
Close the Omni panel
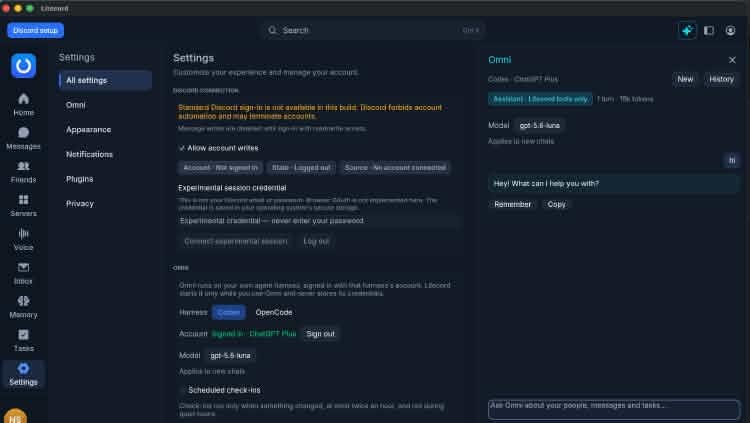click(x=732, y=60)
